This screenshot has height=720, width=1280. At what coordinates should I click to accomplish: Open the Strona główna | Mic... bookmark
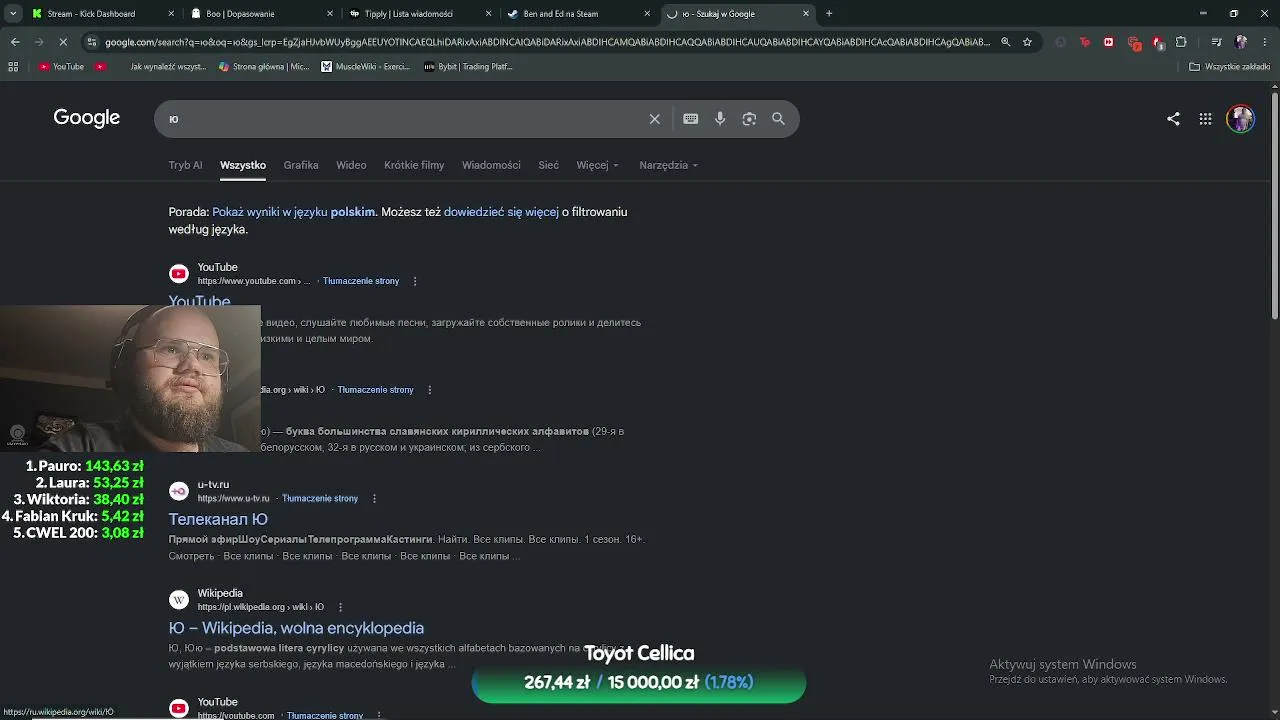[x=264, y=67]
